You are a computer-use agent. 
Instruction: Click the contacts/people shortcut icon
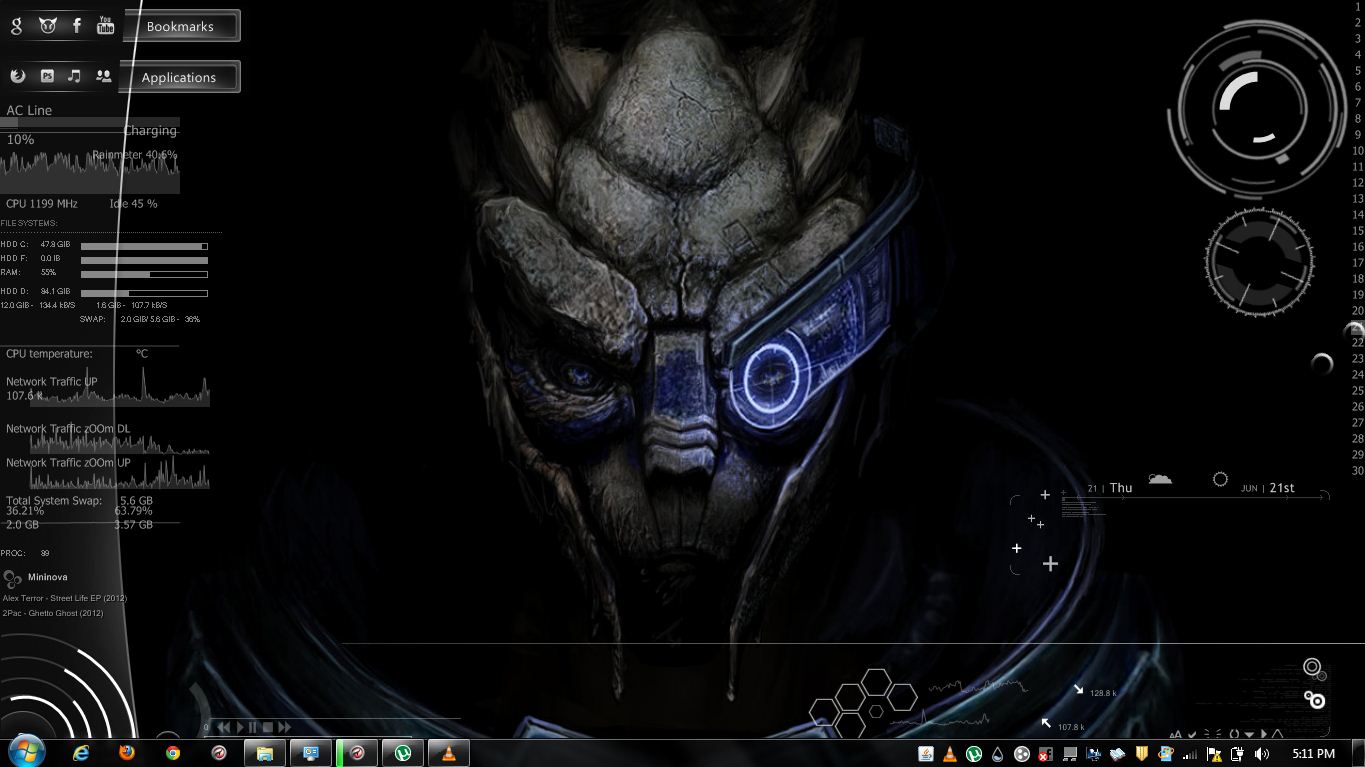pyautogui.click(x=104, y=76)
